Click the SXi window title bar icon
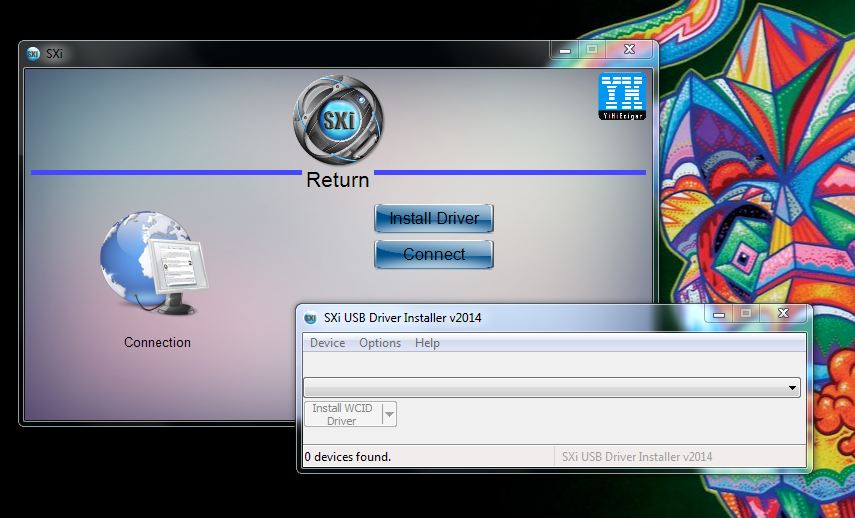The height and width of the screenshot is (518, 855). tap(33, 53)
